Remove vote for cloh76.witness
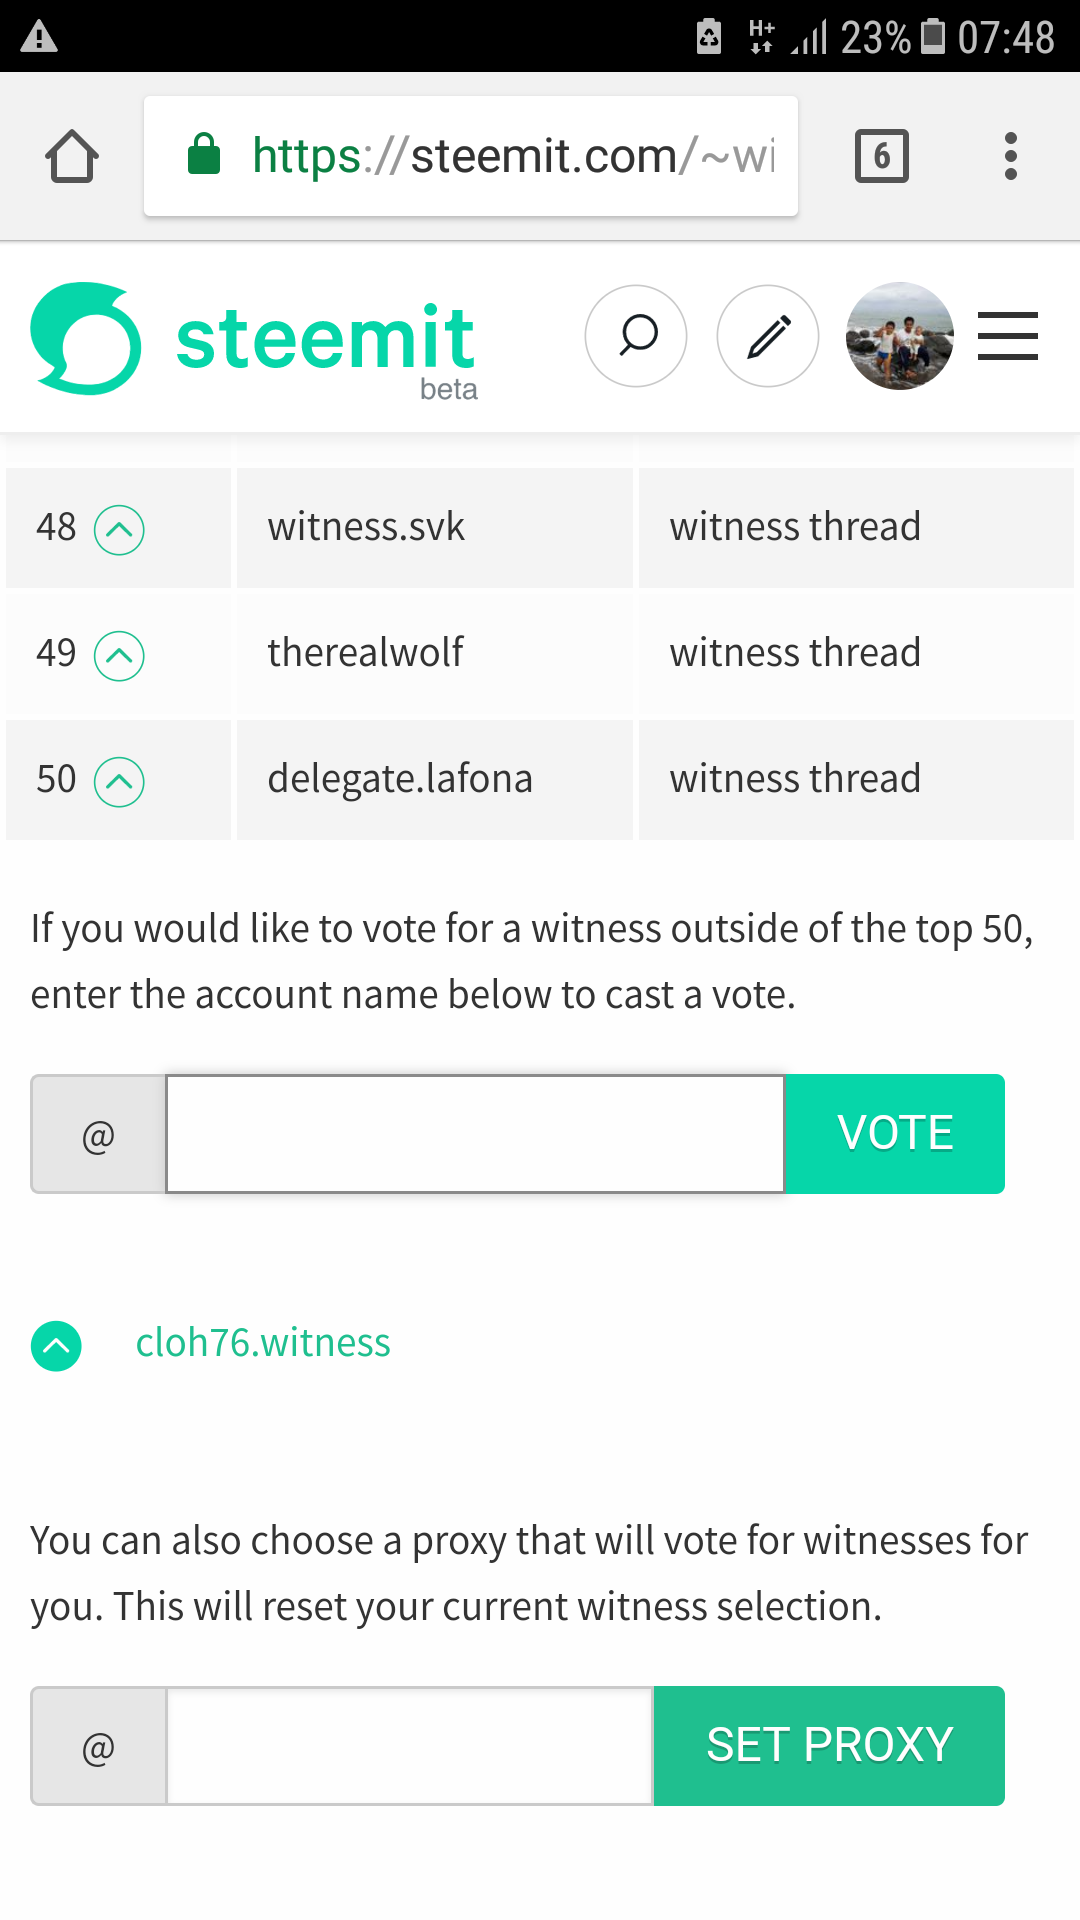Viewport: 1080px width, 1920px height. 56,1346
